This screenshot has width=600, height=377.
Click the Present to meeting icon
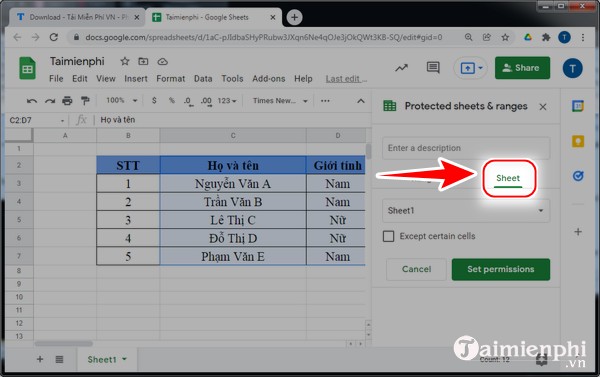[x=467, y=68]
